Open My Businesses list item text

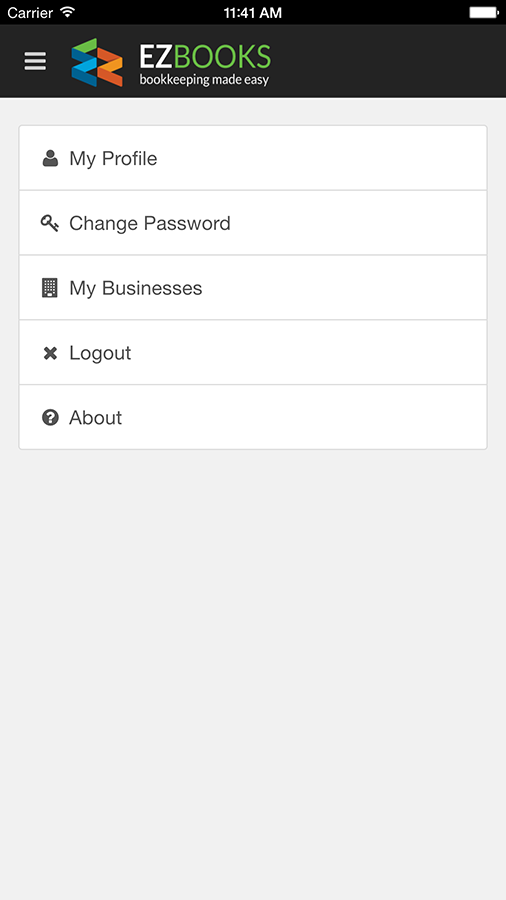136,288
